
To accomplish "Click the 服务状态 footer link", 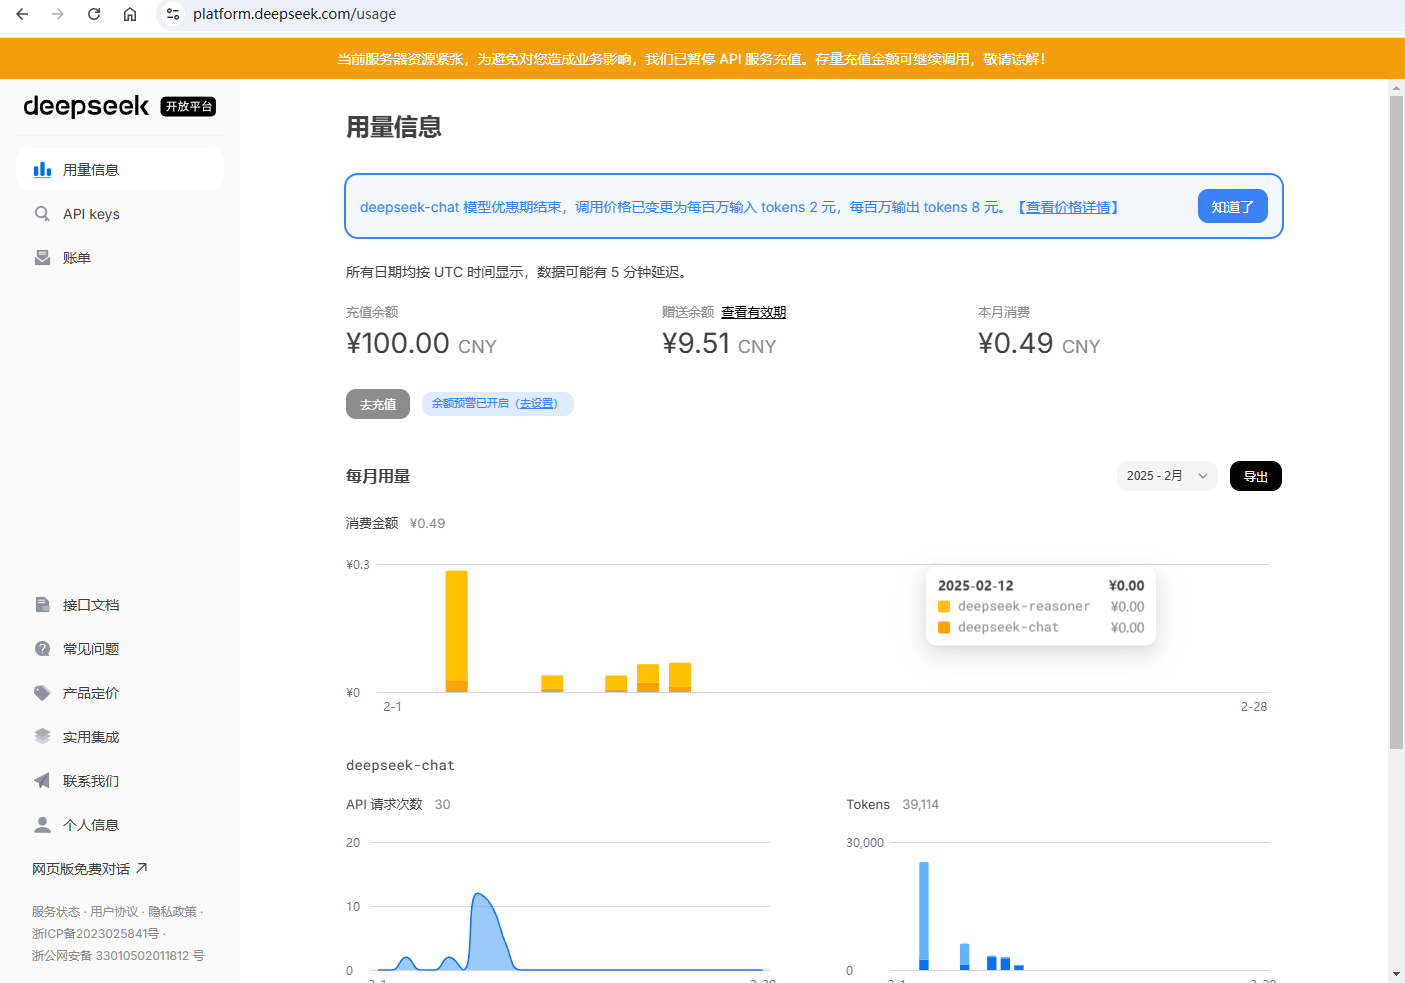I will pyautogui.click(x=56, y=912).
